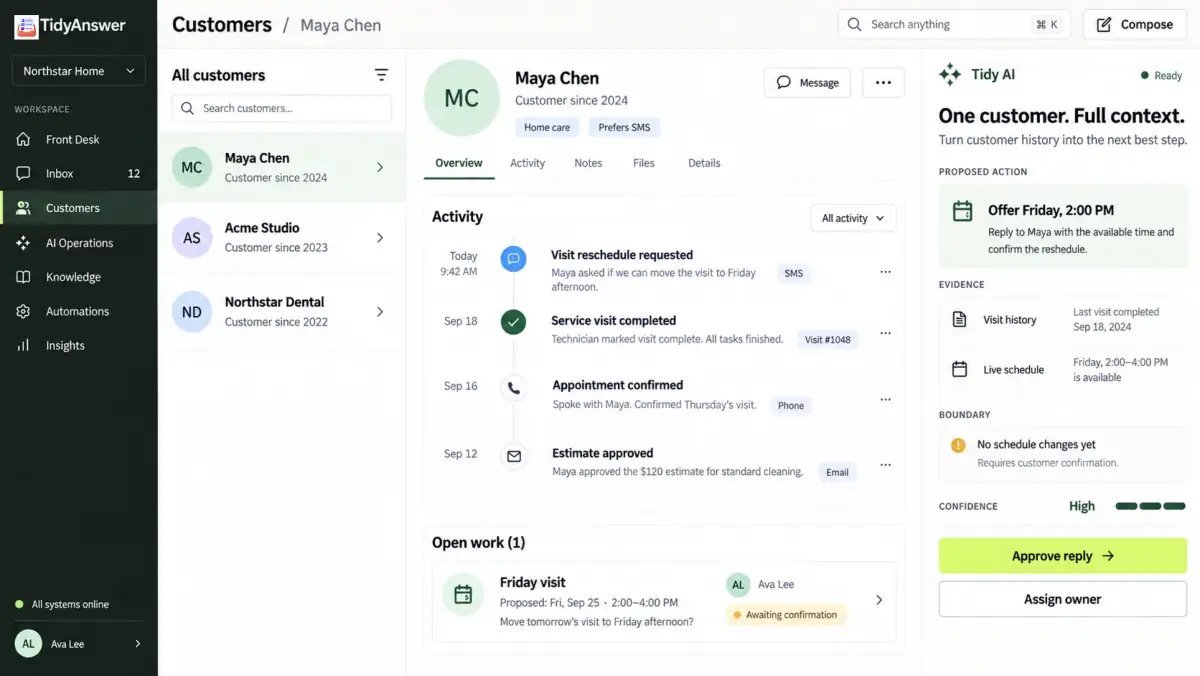Expand the Friday visit card chevron
1200x676 pixels.
pos(879,600)
